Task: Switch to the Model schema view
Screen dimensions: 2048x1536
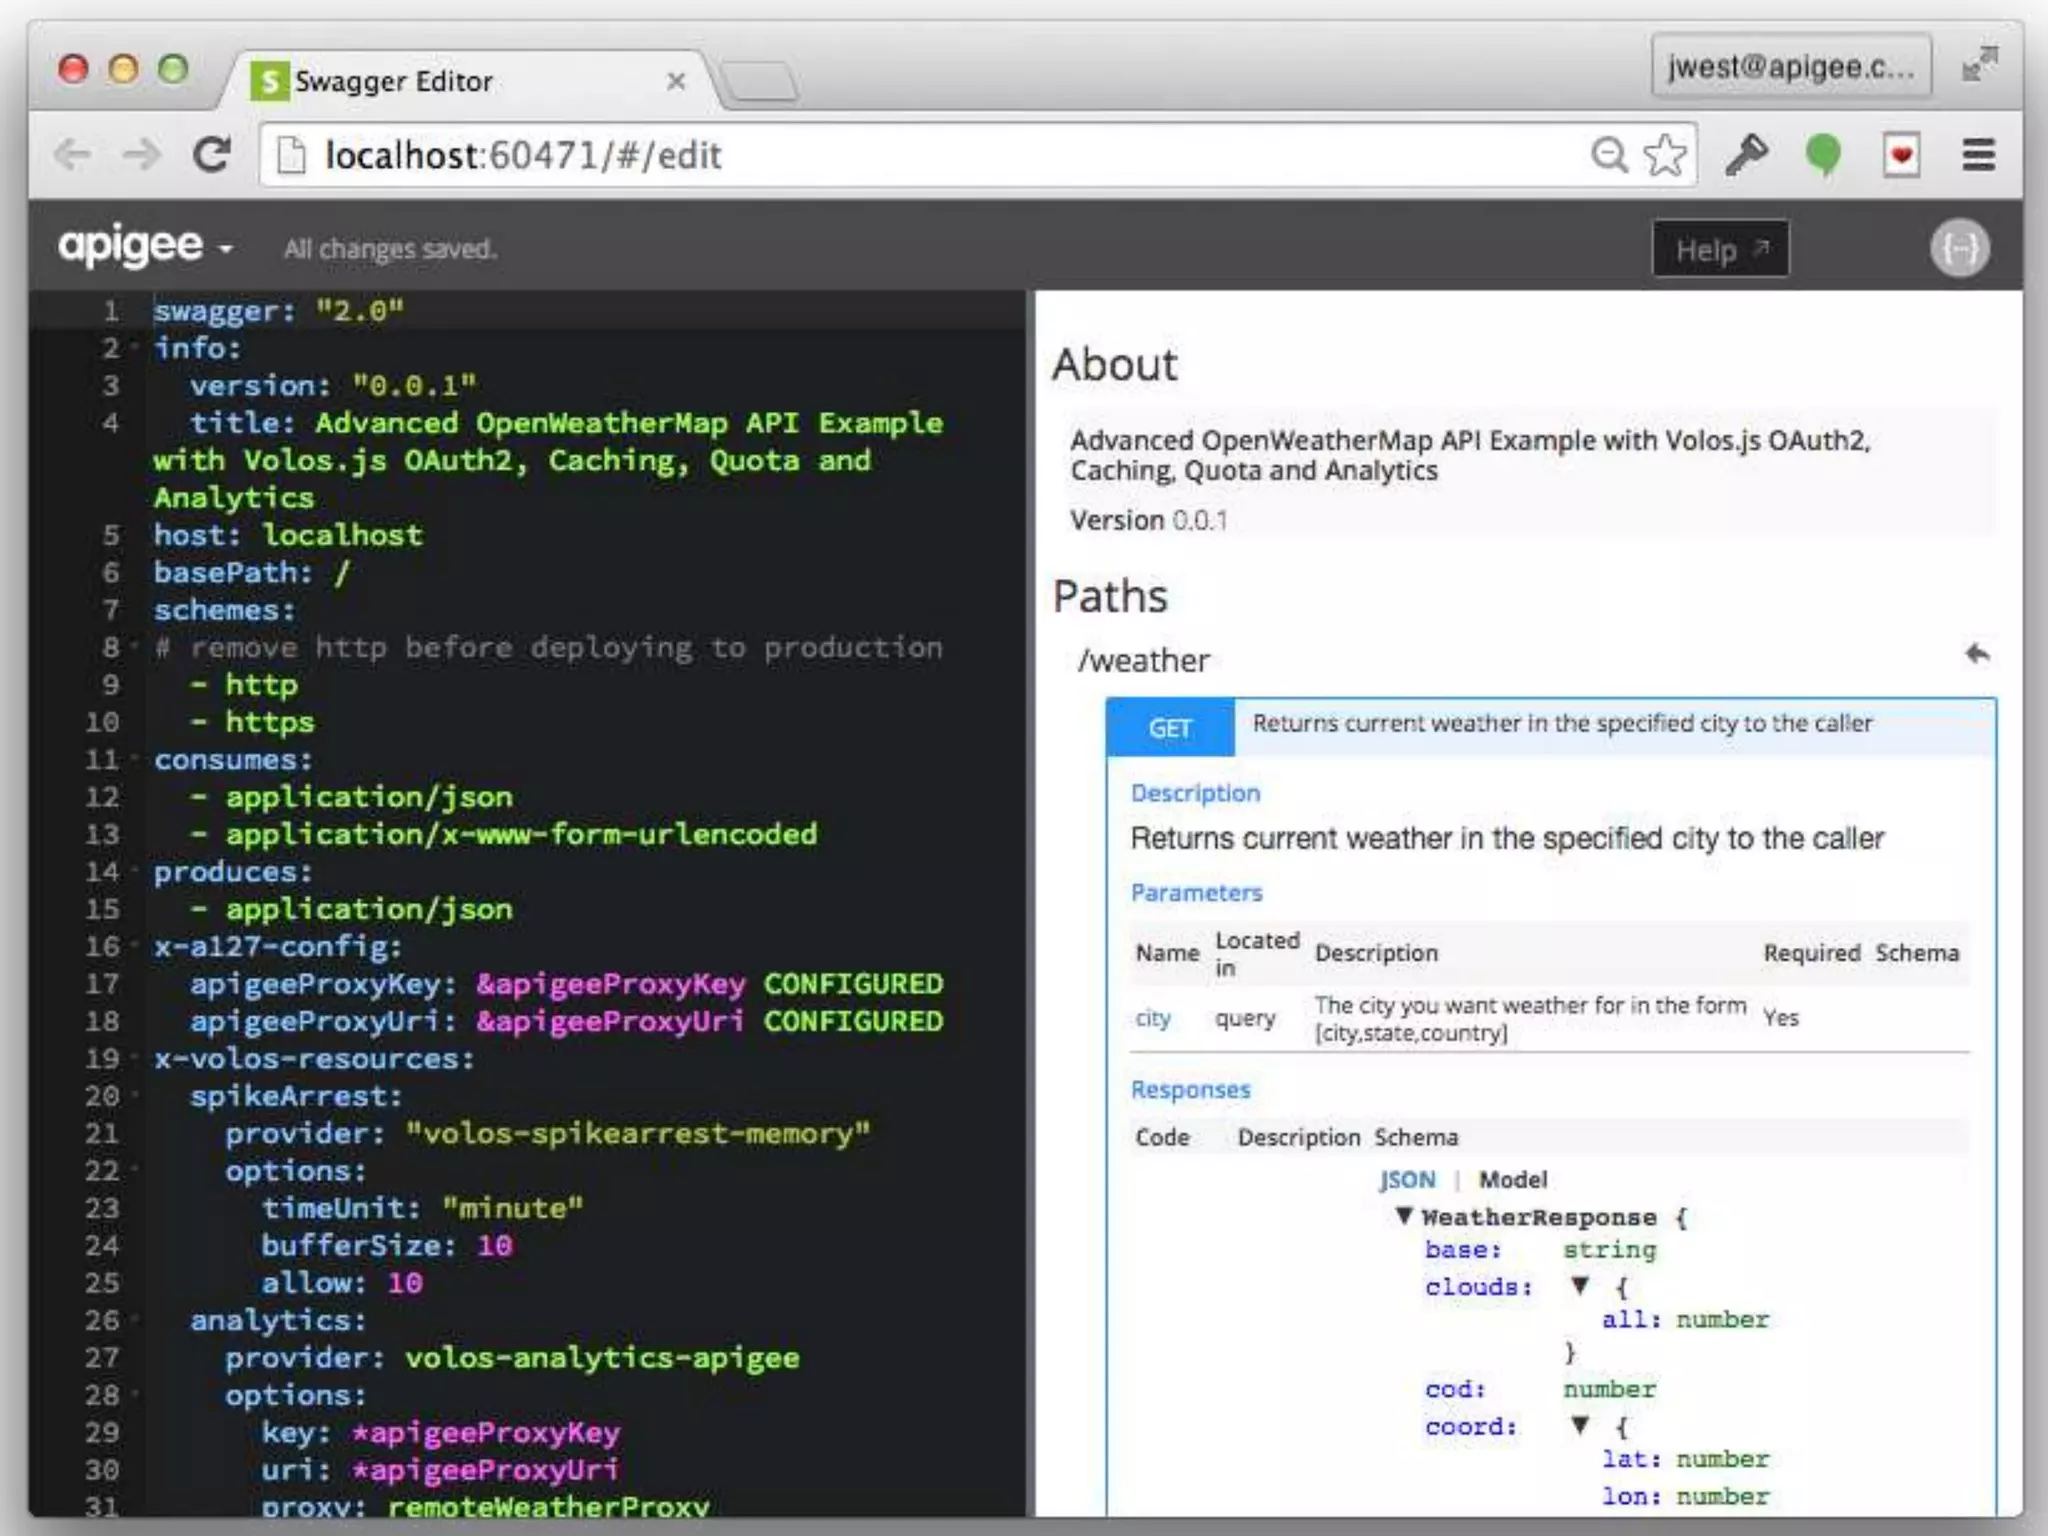Action: pyautogui.click(x=1512, y=1180)
